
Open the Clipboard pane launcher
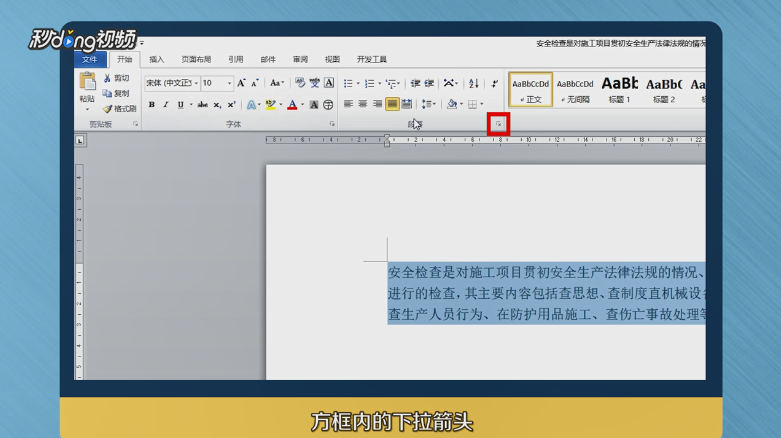pyautogui.click(x=135, y=124)
